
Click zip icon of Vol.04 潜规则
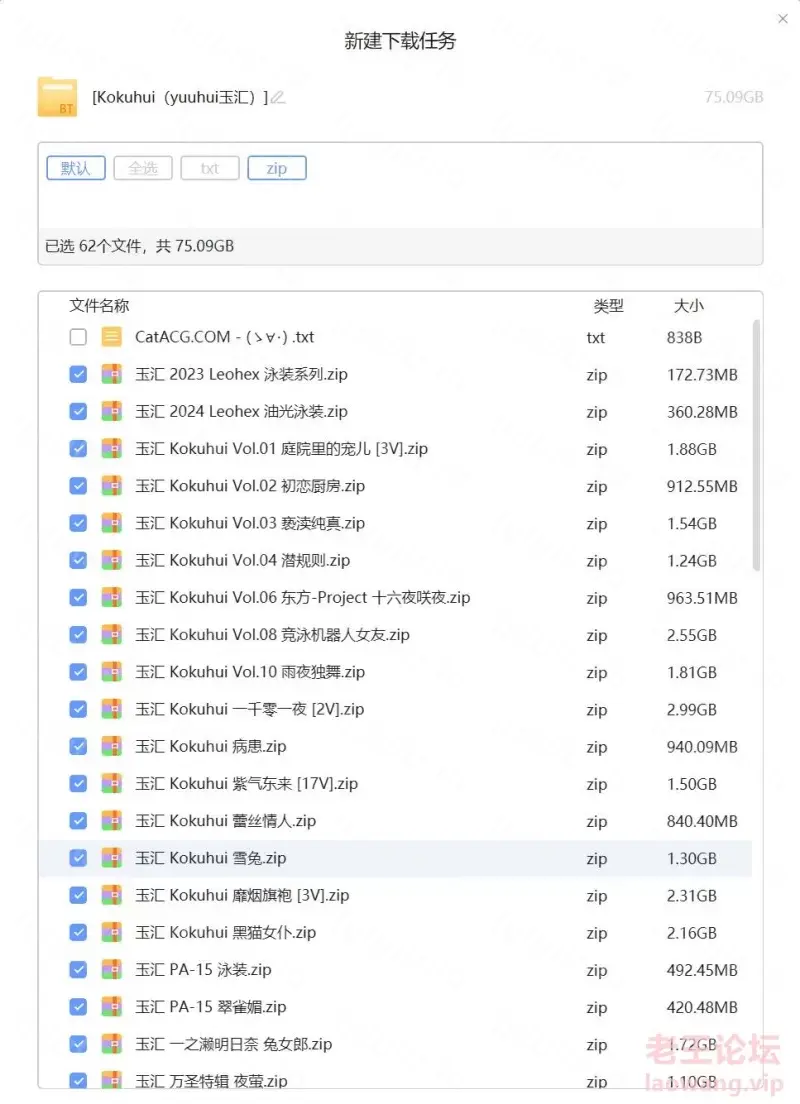[111, 560]
